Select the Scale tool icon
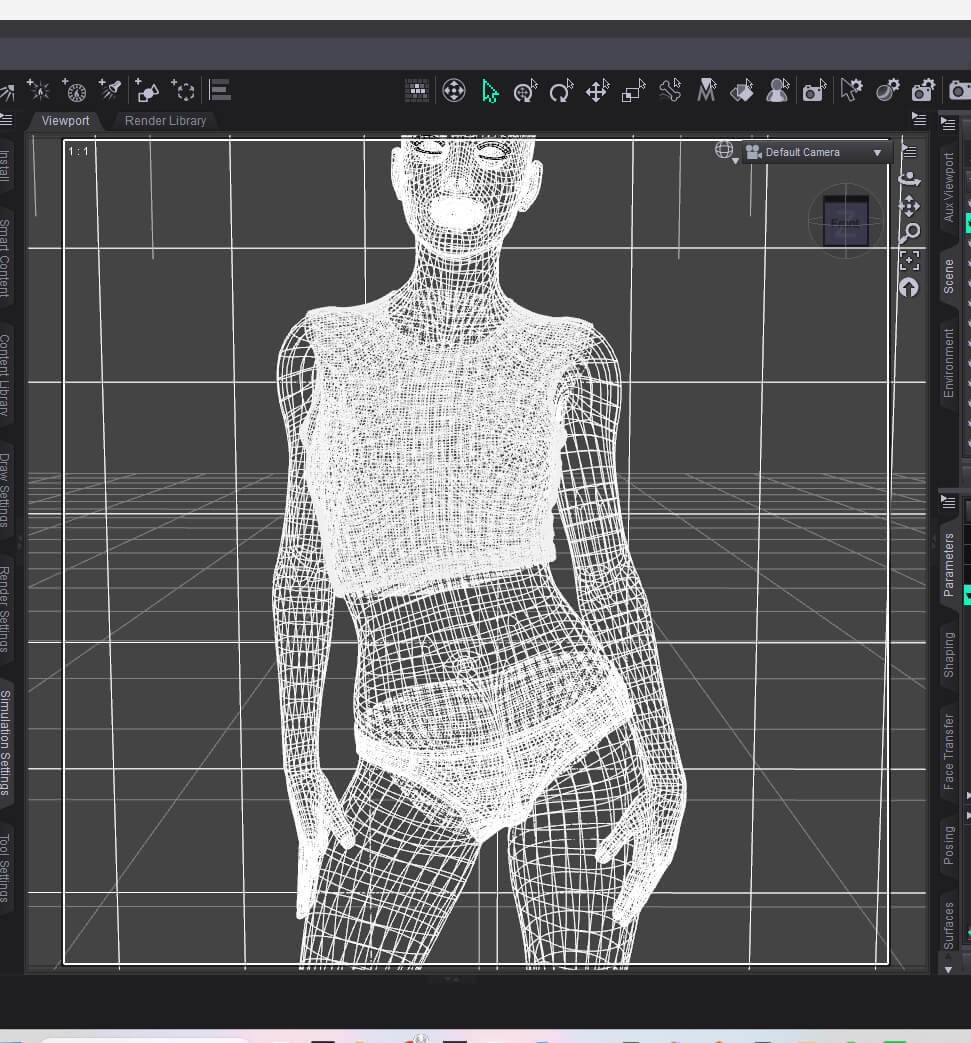971x1043 pixels. pyautogui.click(x=633, y=90)
